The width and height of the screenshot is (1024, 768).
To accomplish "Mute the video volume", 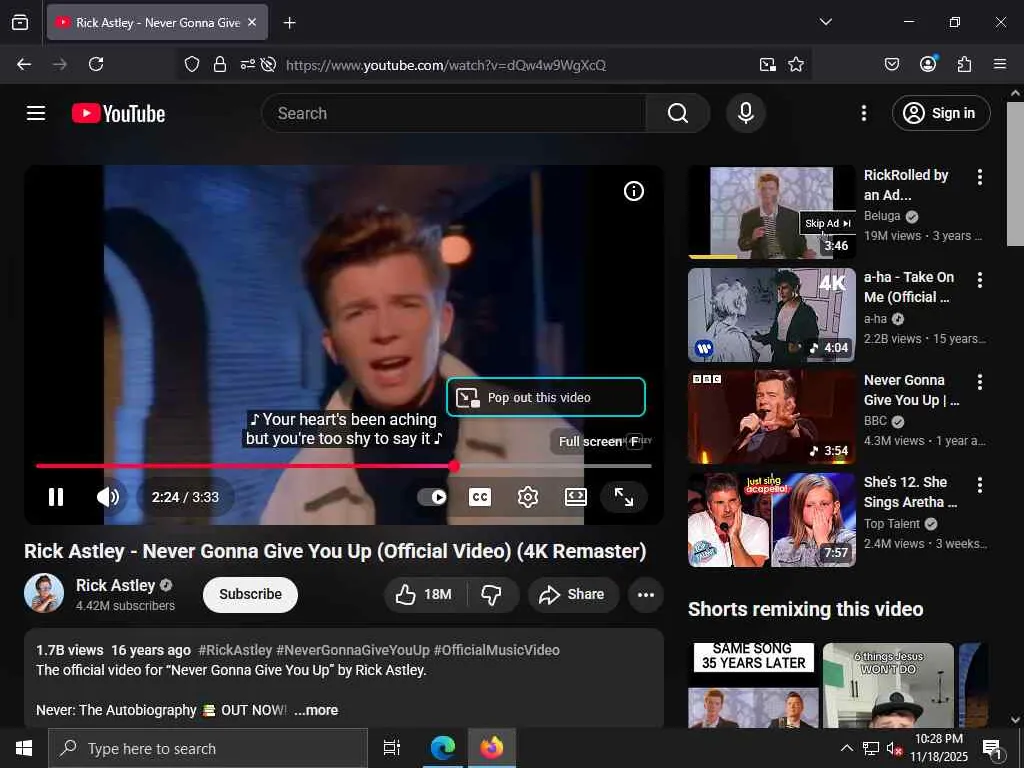I will pos(108,497).
